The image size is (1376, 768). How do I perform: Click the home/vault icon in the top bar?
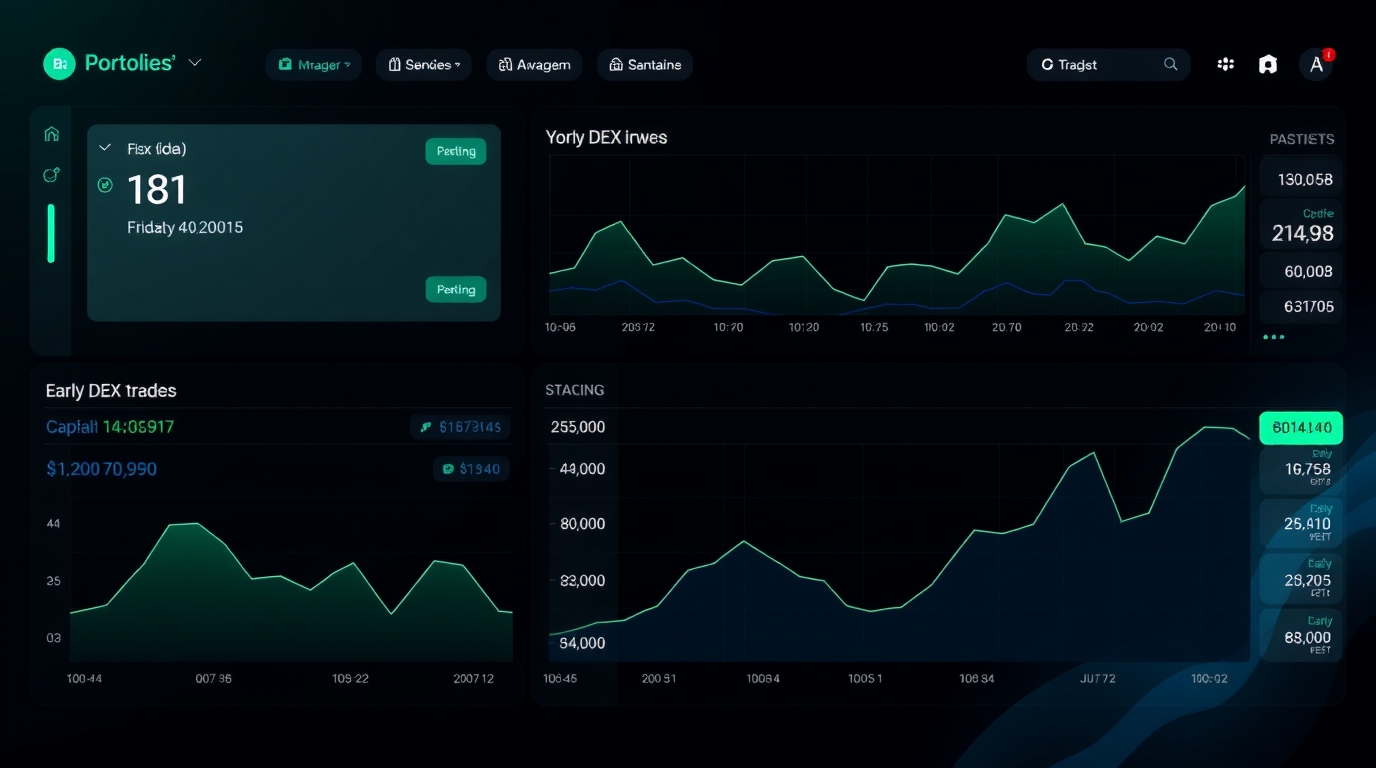coord(1267,63)
